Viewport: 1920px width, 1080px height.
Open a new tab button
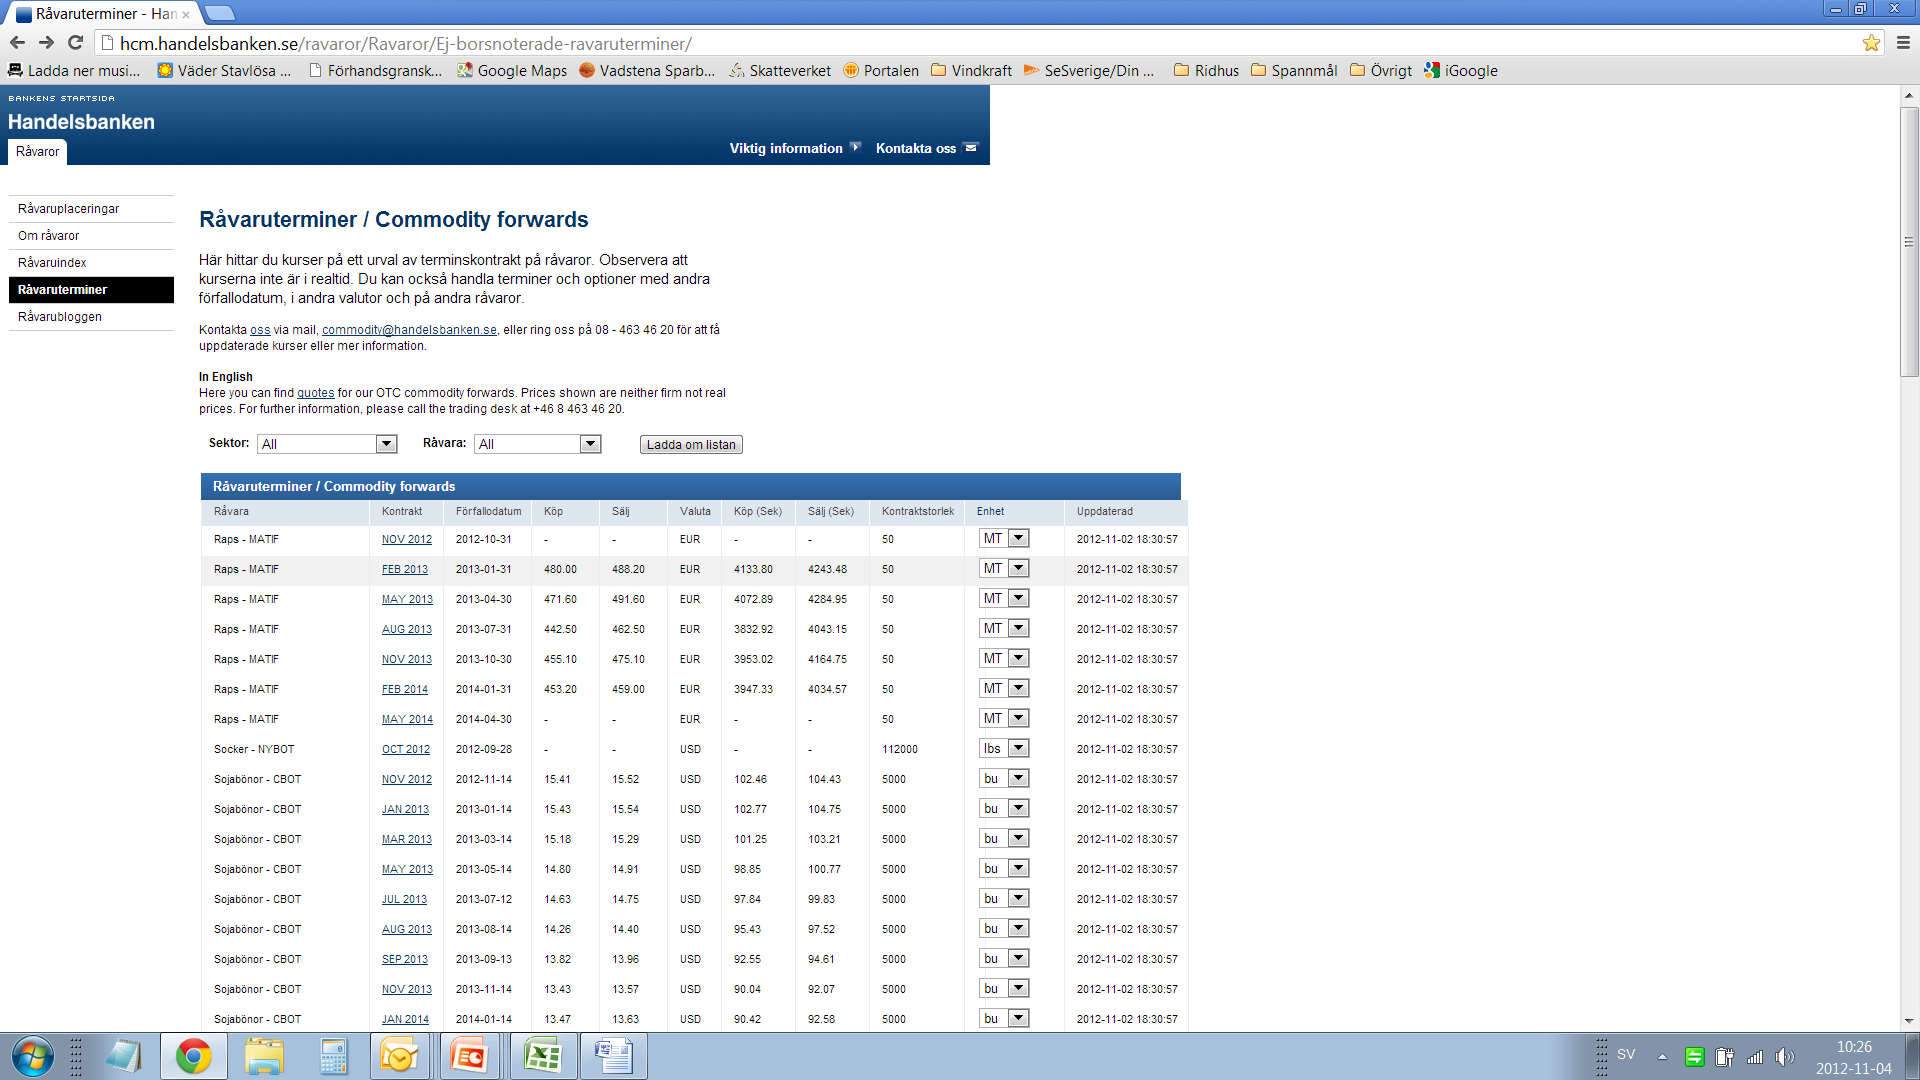pos(219,13)
